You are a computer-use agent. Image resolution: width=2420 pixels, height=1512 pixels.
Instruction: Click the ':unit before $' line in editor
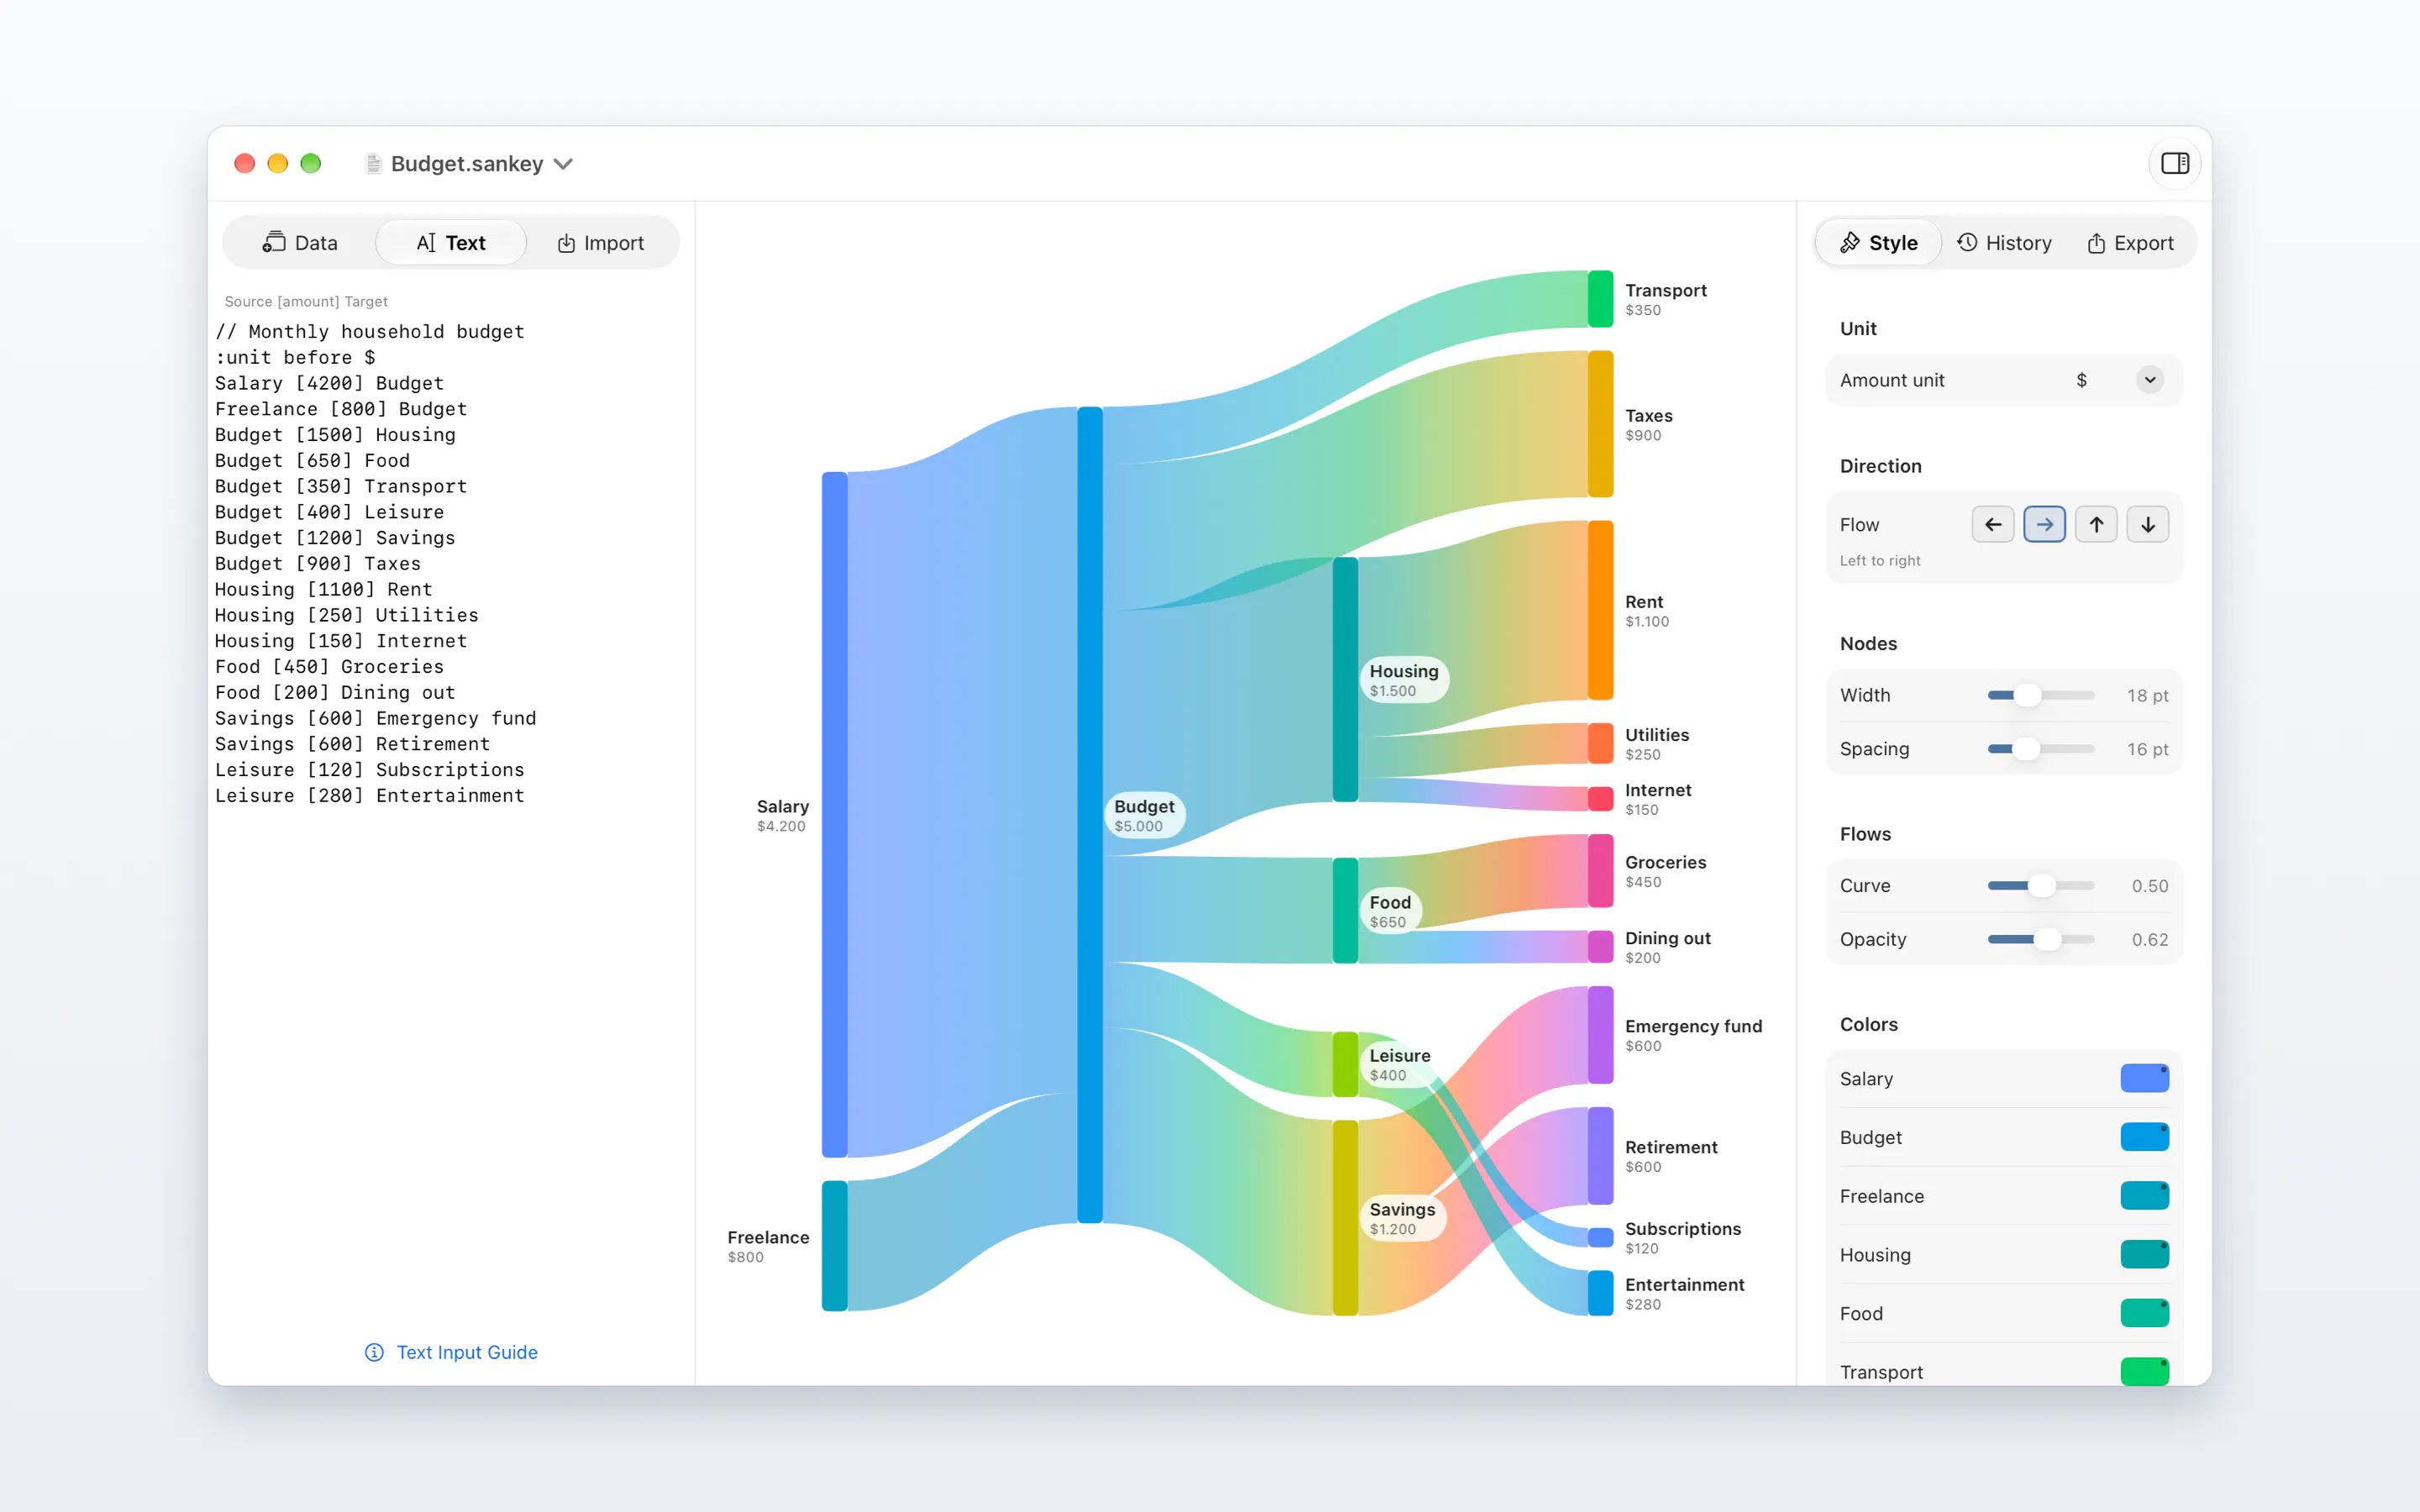(x=295, y=358)
